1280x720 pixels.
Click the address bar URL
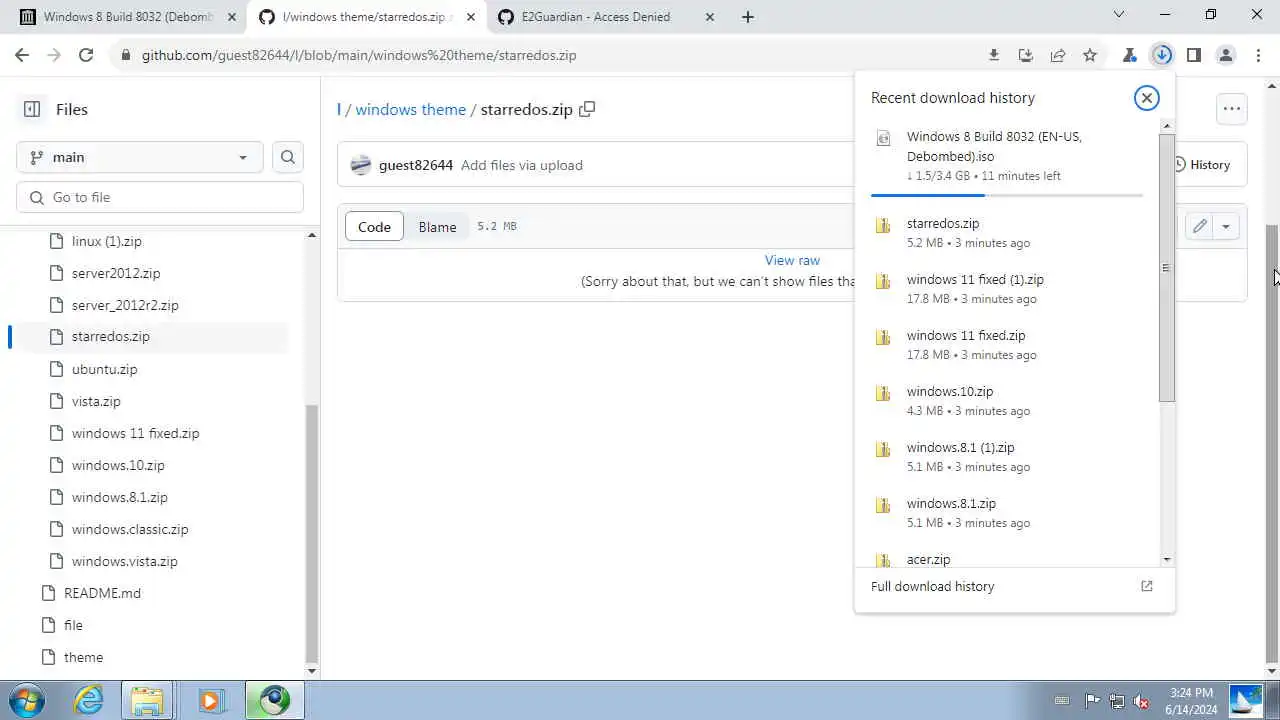point(359,55)
